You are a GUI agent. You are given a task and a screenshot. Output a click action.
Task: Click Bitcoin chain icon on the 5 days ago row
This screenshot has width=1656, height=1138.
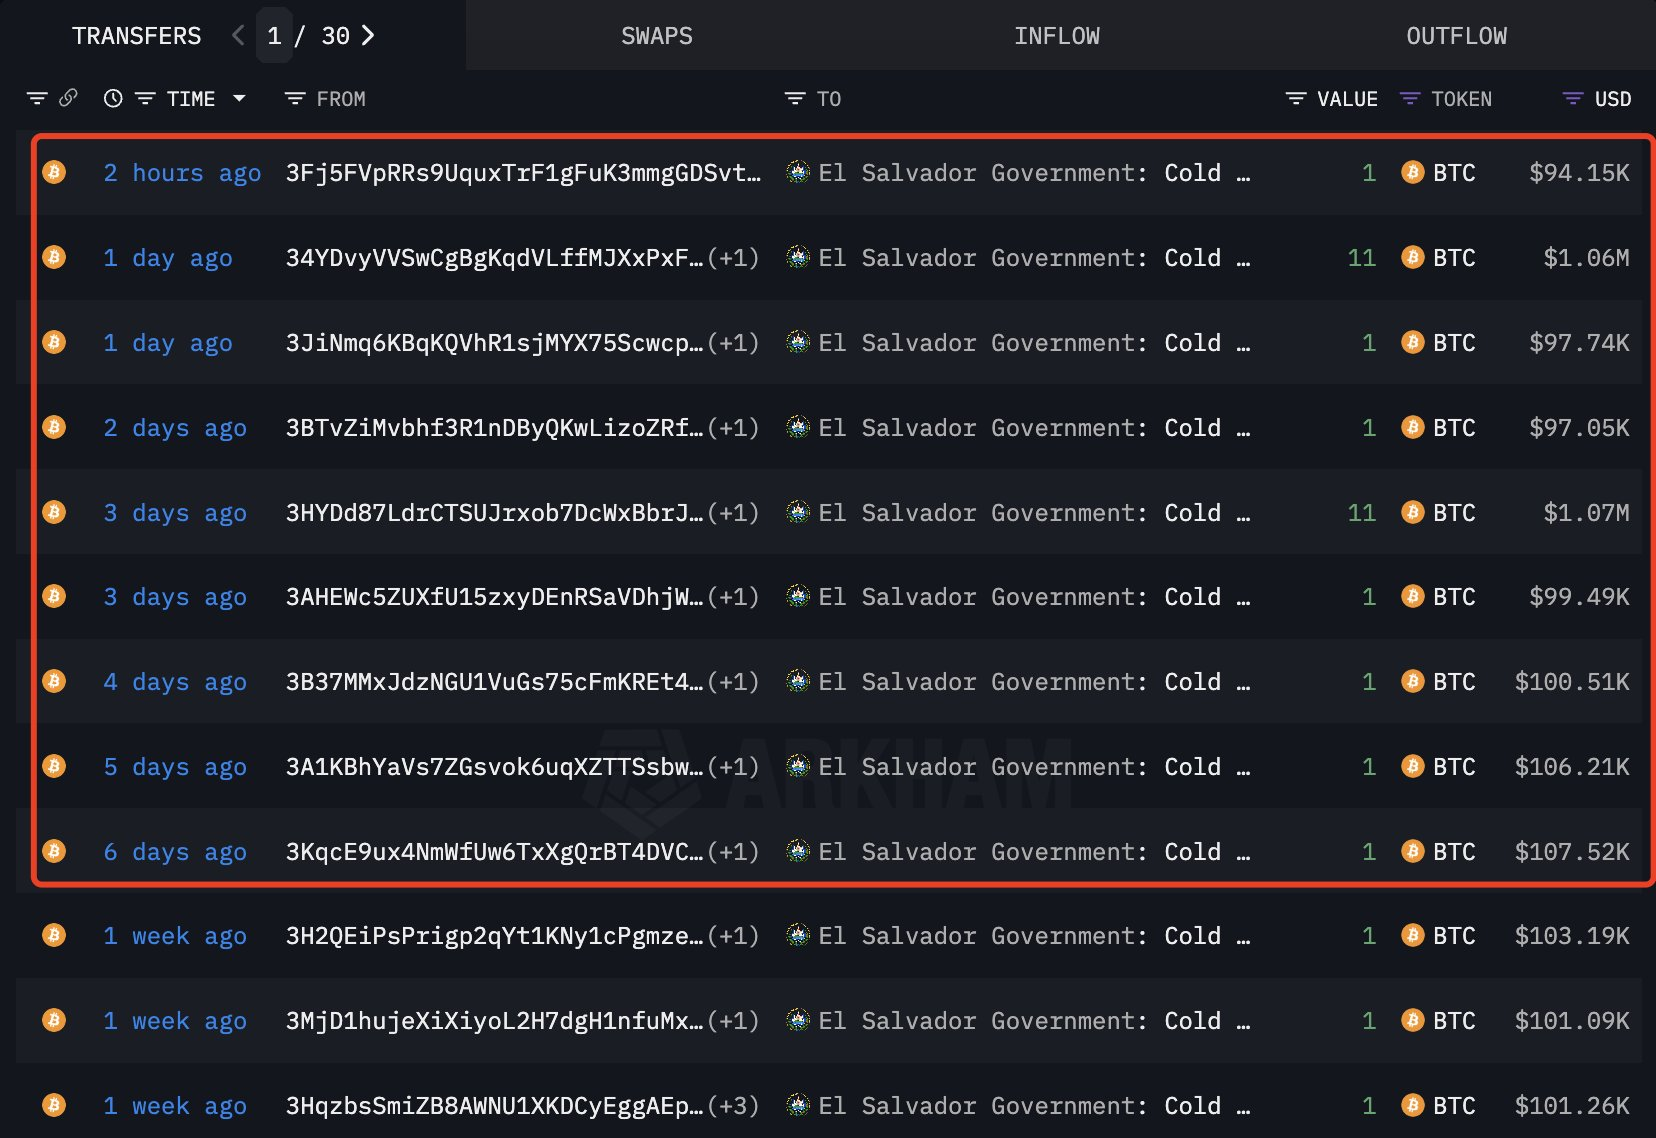54,766
